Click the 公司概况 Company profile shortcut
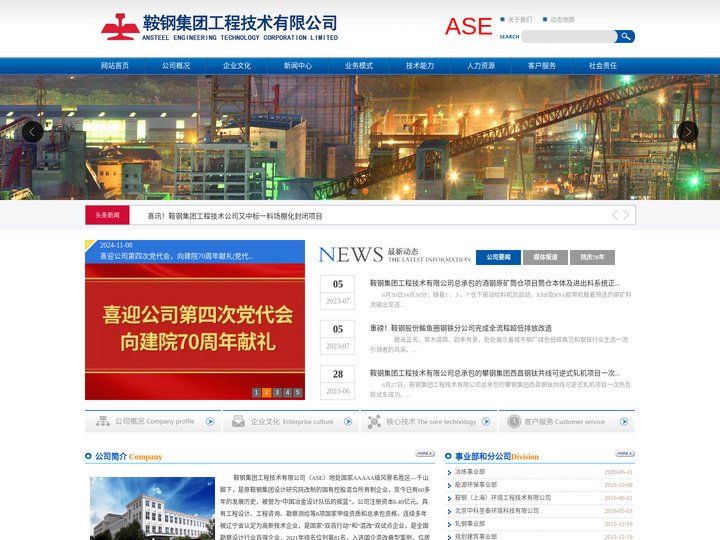The width and height of the screenshot is (720, 540). point(153,421)
